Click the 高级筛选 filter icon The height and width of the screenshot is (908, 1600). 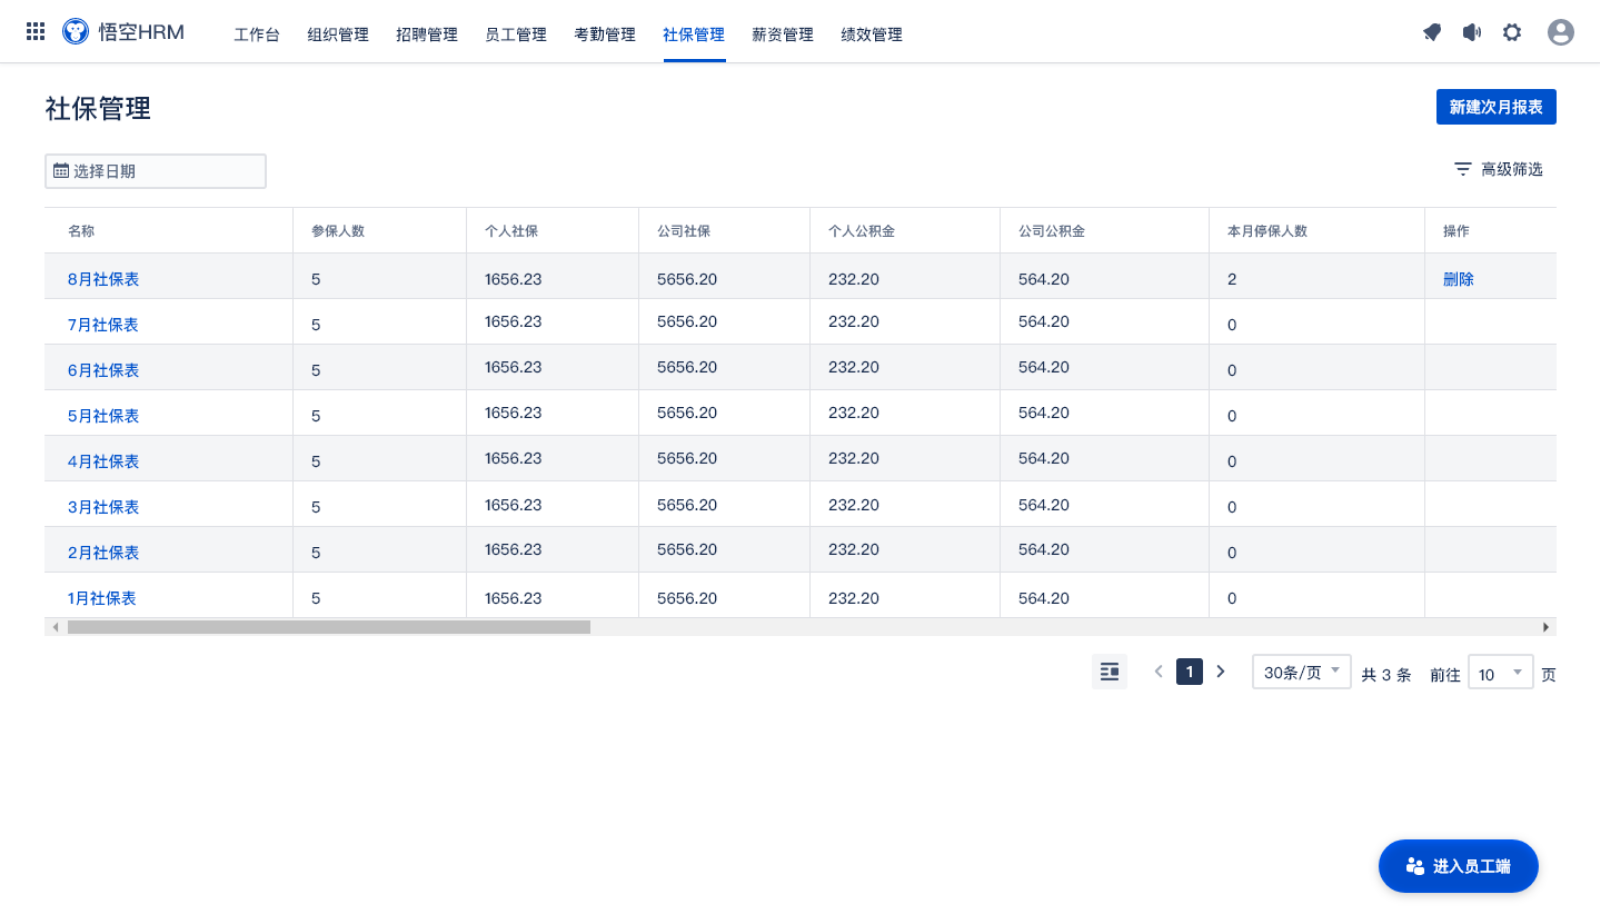click(x=1462, y=170)
